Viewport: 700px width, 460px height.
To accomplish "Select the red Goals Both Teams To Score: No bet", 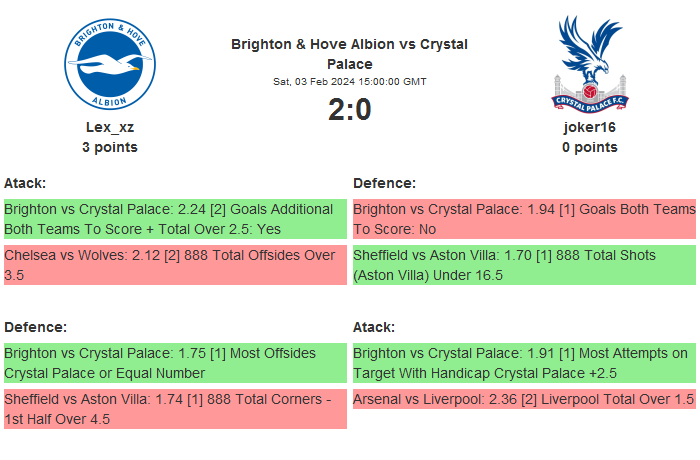I will 524,219.
